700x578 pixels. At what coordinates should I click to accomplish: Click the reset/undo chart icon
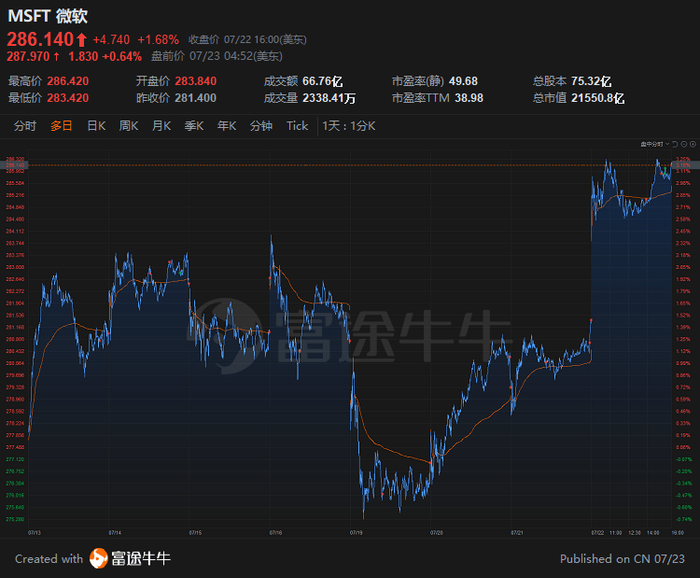click(x=675, y=144)
